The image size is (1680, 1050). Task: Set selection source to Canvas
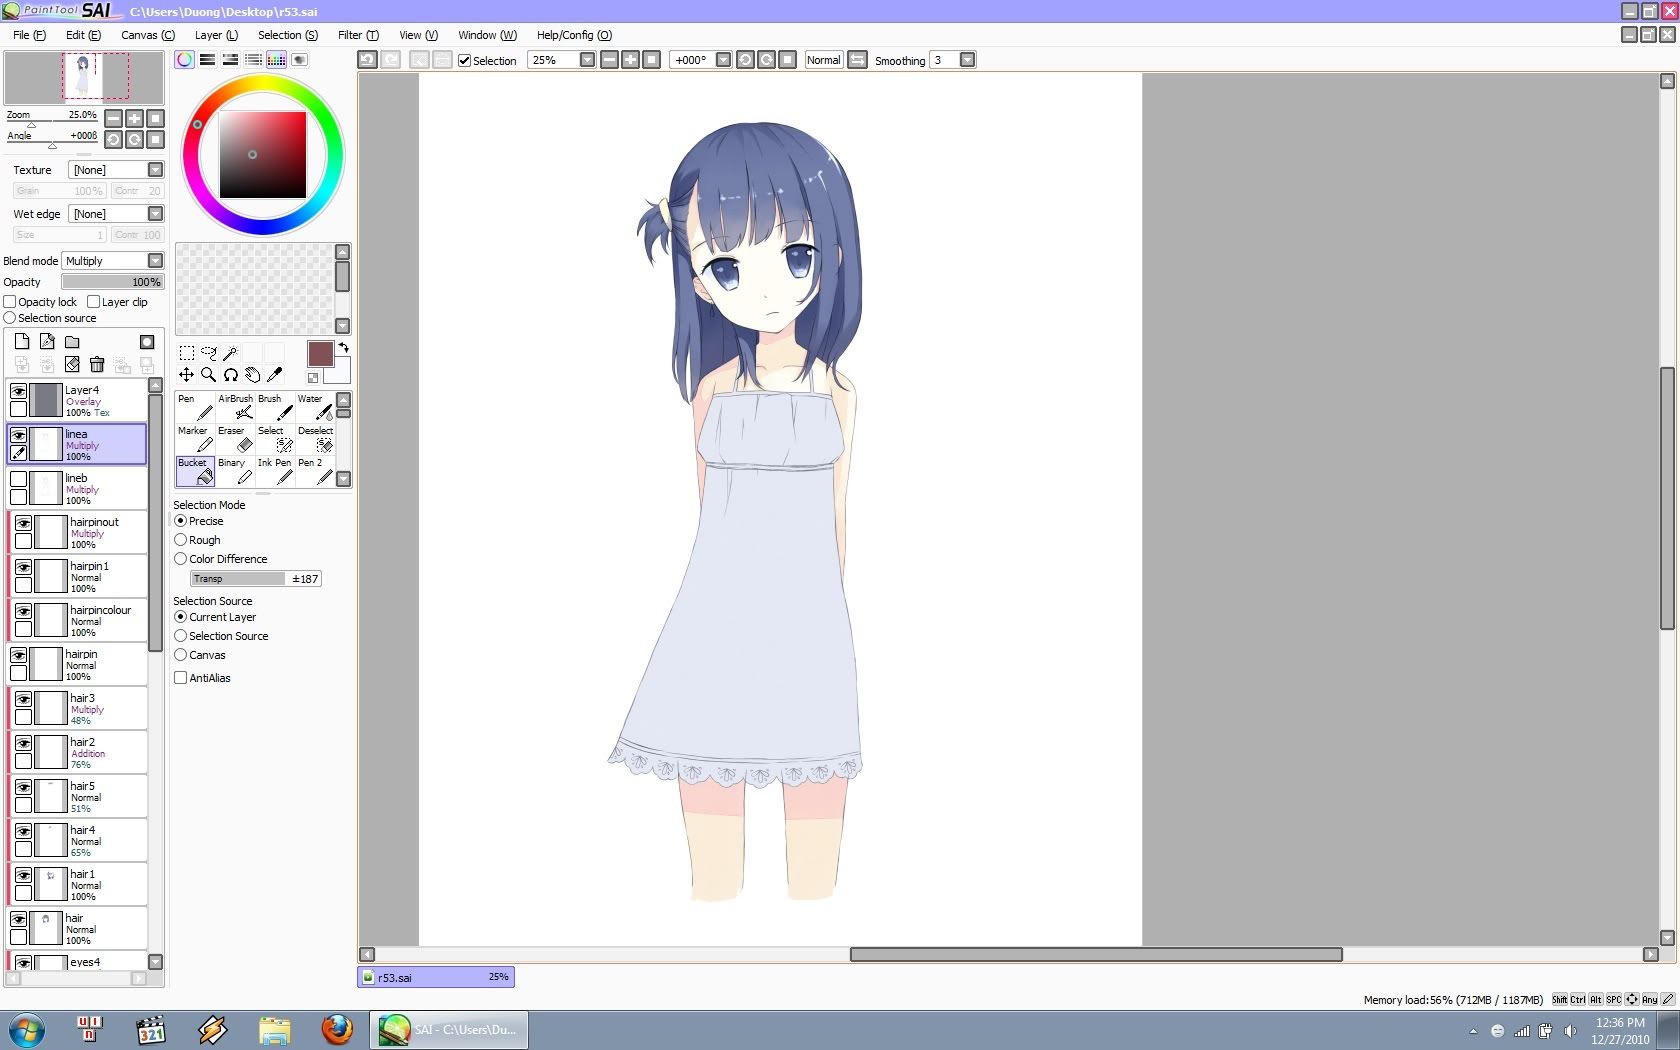tap(181, 655)
